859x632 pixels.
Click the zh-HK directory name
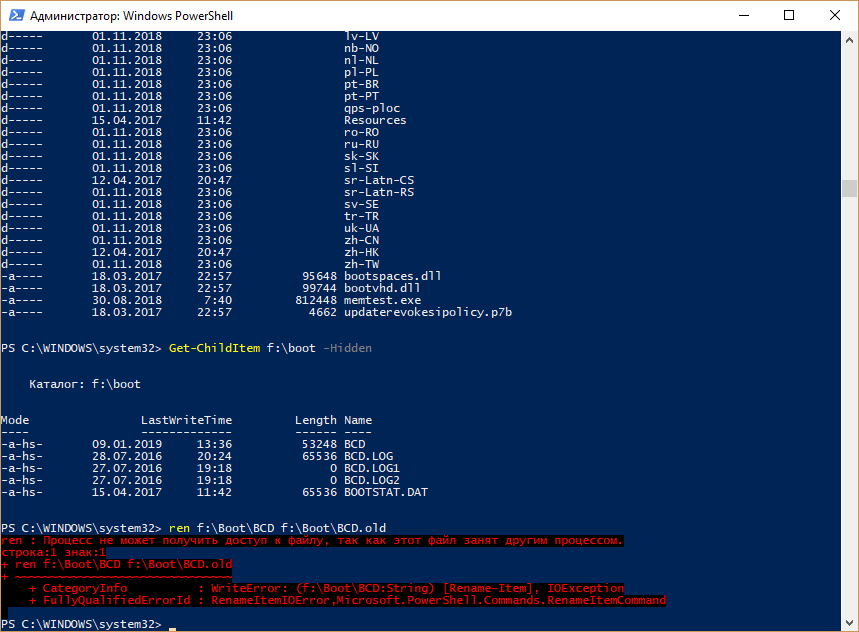[x=361, y=252]
